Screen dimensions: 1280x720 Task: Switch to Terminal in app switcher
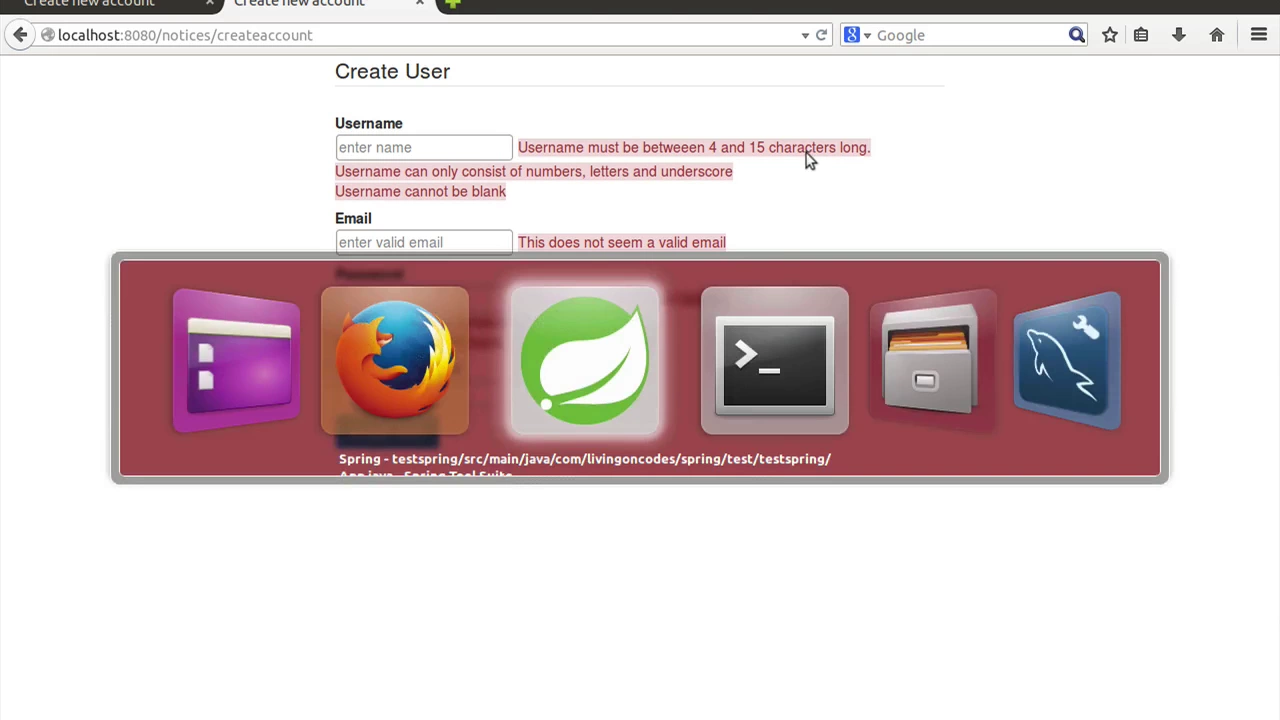coord(775,361)
